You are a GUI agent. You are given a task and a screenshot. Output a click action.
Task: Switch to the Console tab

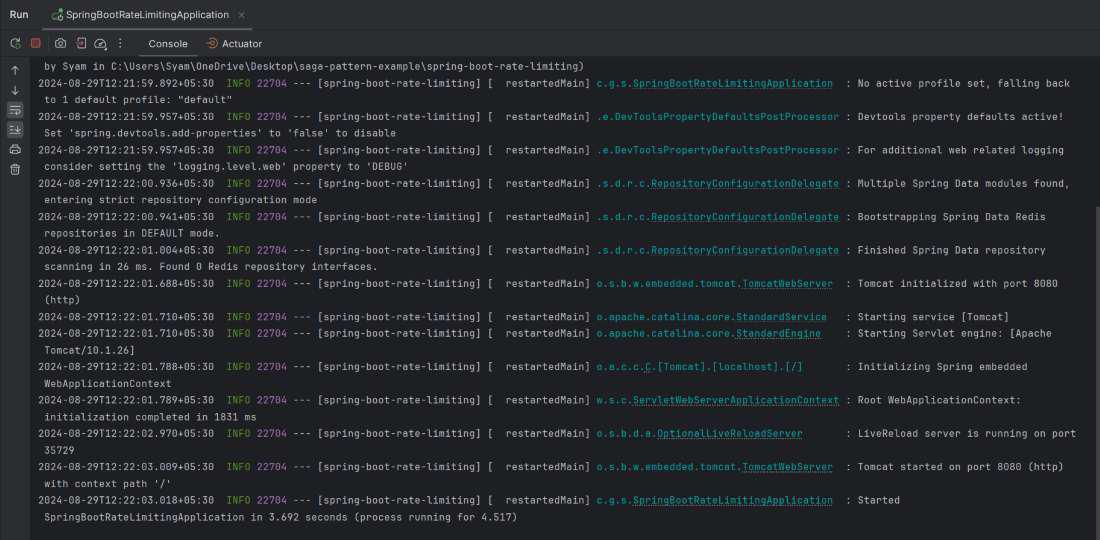point(168,43)
